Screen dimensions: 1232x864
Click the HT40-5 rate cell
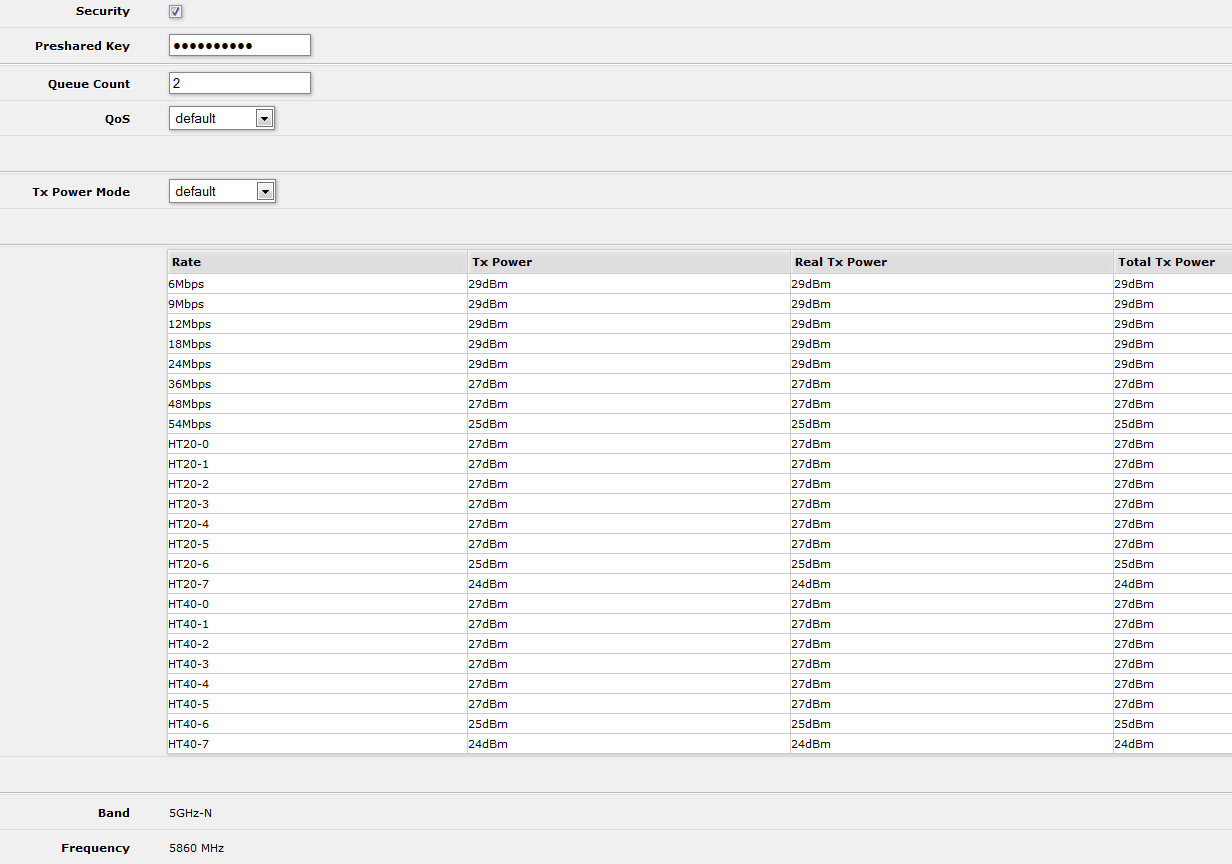pos(317,704)
